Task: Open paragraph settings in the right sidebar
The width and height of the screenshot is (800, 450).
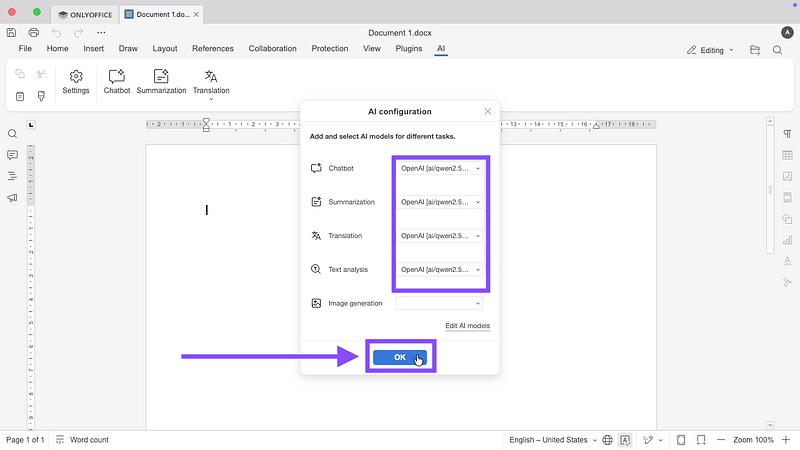Action: (787, 134)
